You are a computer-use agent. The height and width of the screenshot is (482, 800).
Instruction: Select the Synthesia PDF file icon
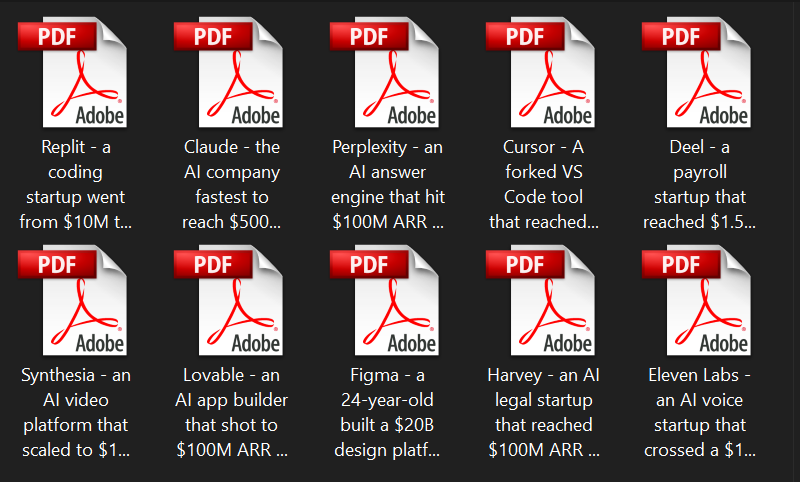coord(72,300)
